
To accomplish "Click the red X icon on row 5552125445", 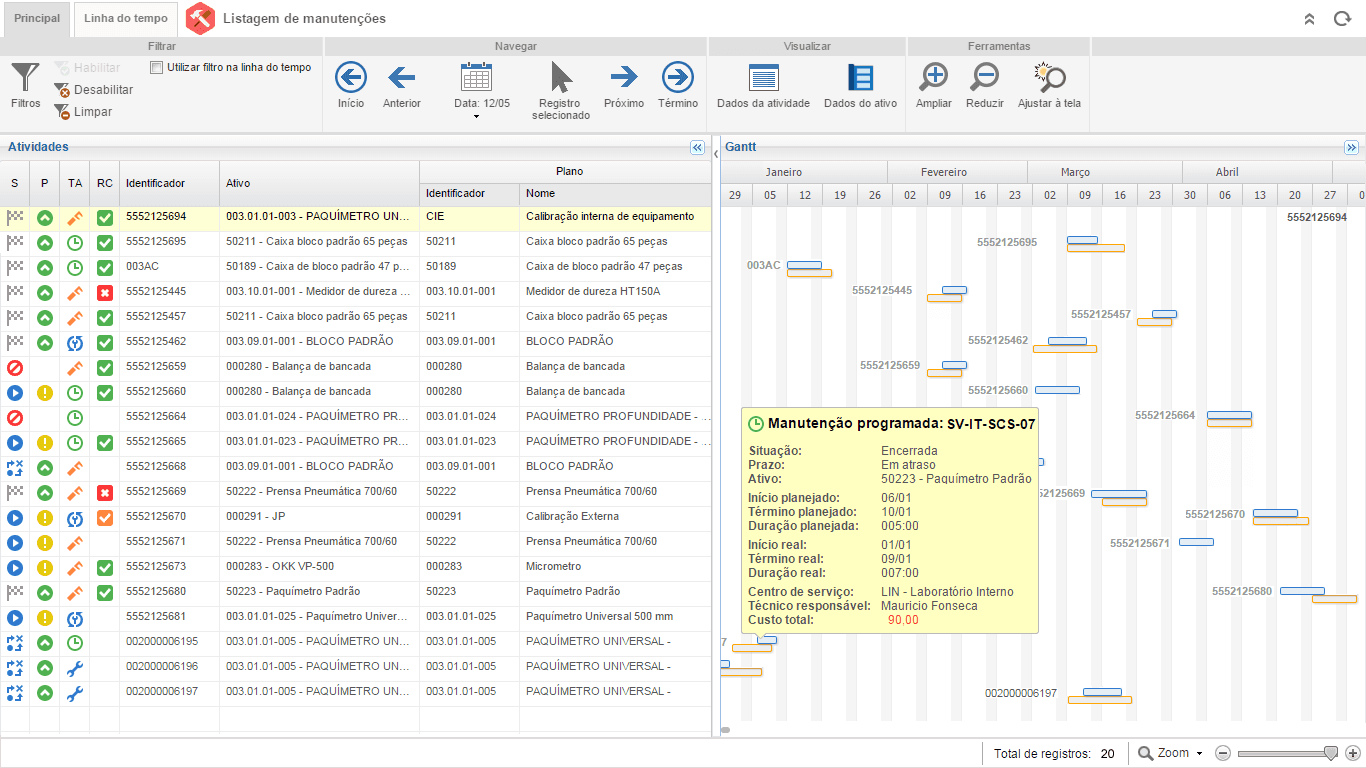I will [105, 292].
